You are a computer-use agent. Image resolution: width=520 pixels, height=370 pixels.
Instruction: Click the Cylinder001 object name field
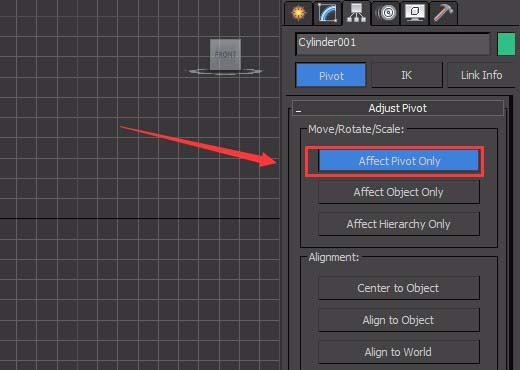[x=393, y=44]
